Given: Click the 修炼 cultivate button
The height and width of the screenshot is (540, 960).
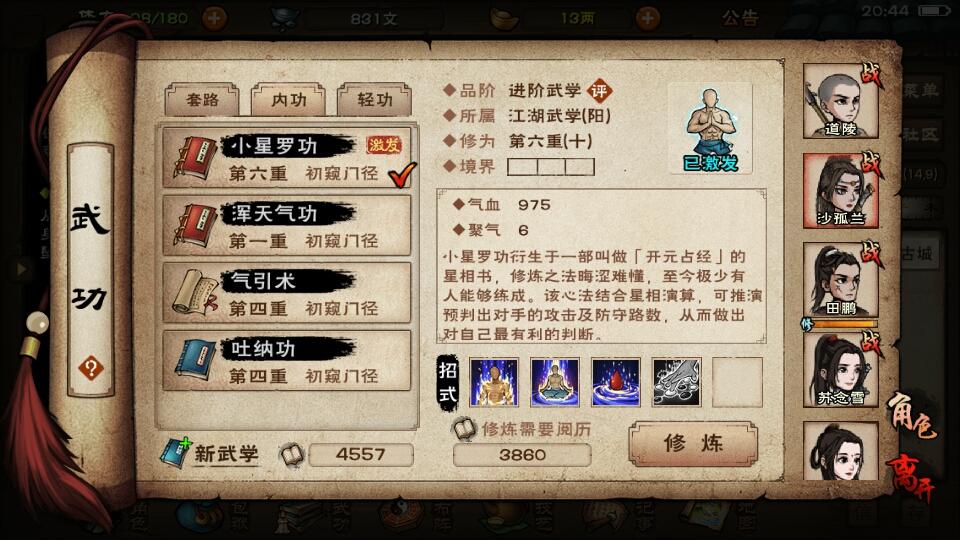Looking at the screenshot, I should pyautogui.click(x=693, y=443).
